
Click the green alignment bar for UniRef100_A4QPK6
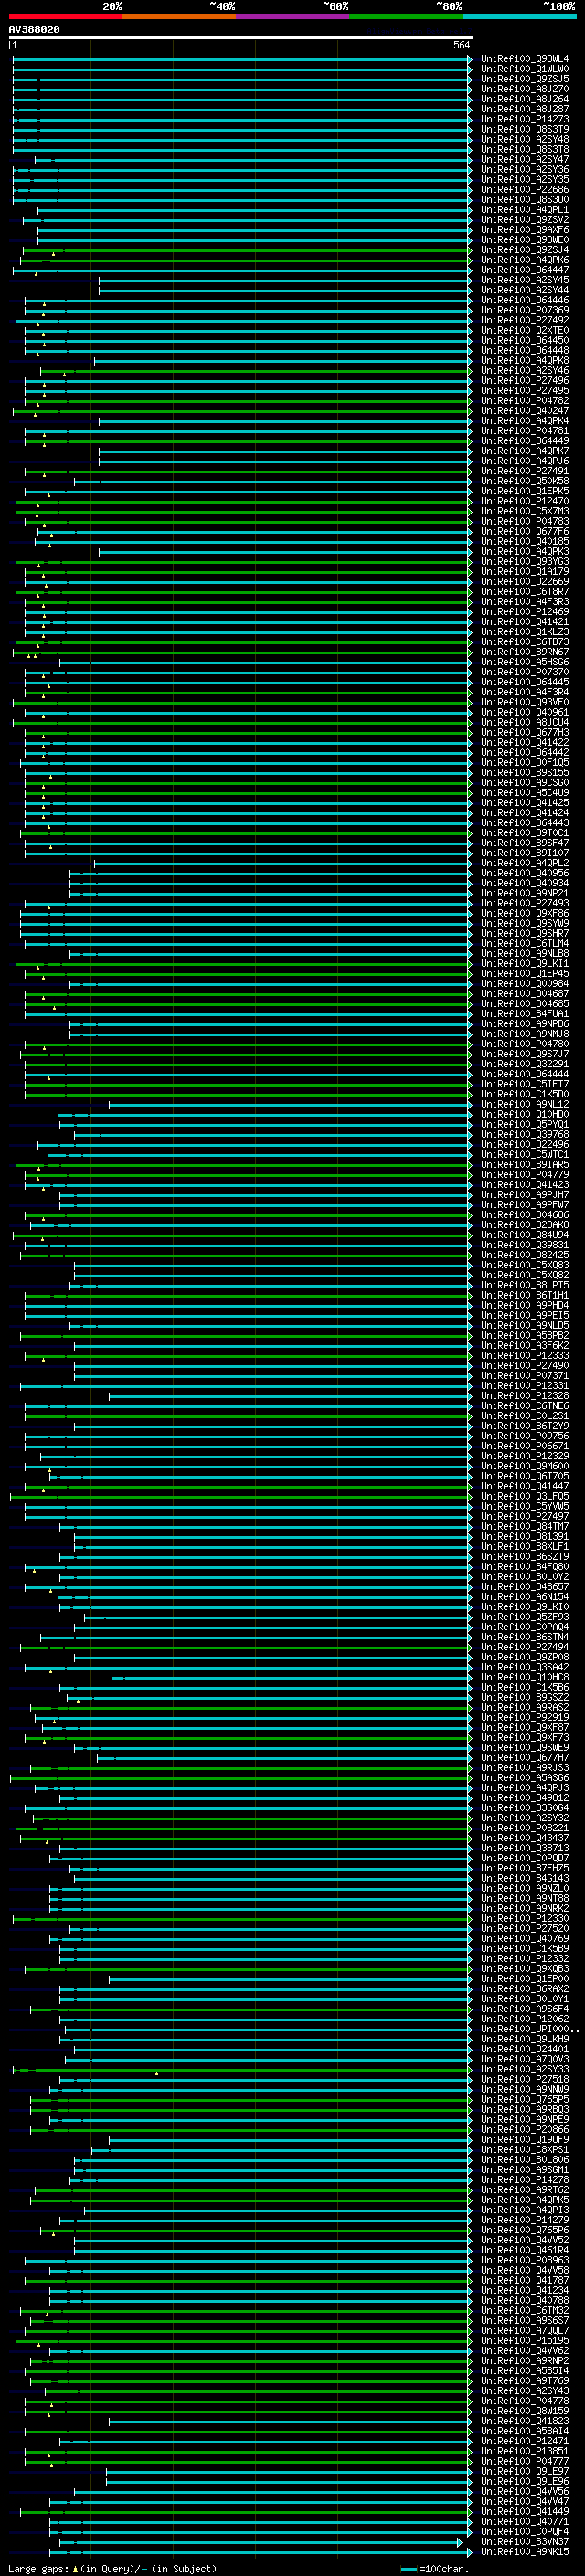(246, 260)
